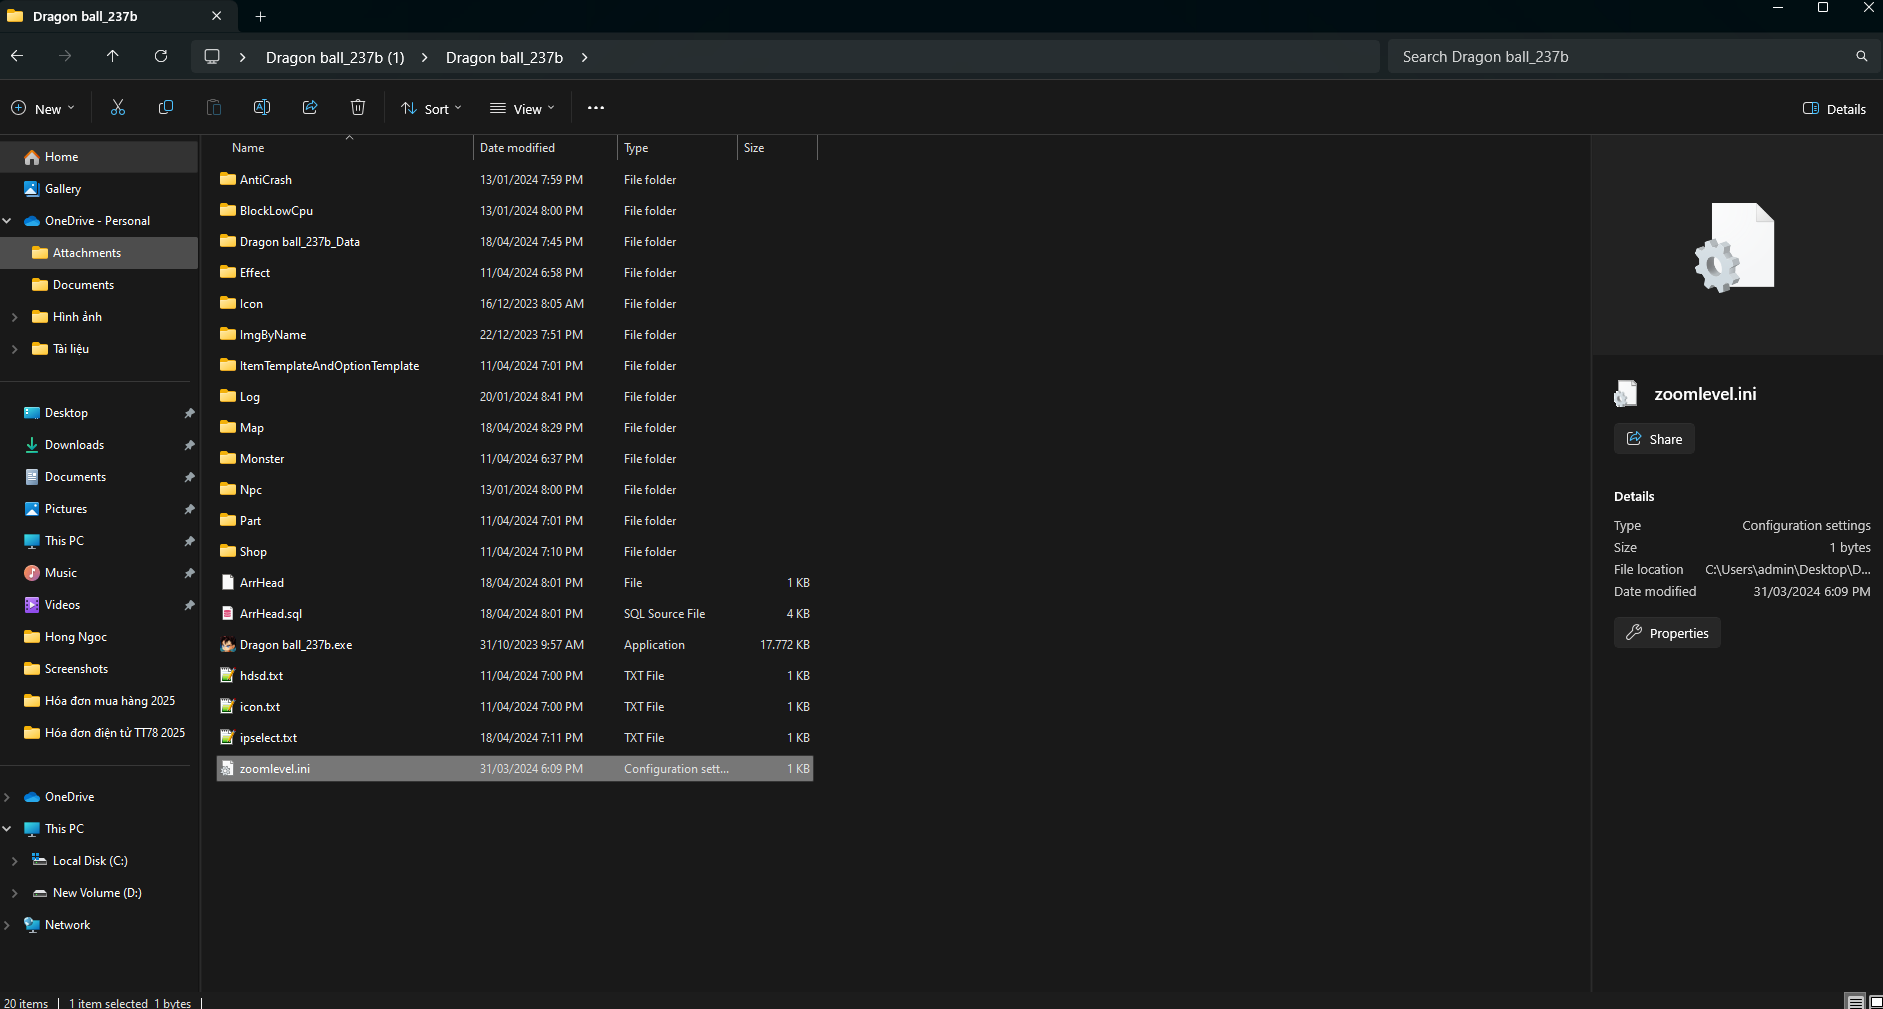Sort by Date modified column header
Screen dimensions: 1883x1009
(545, 148)
